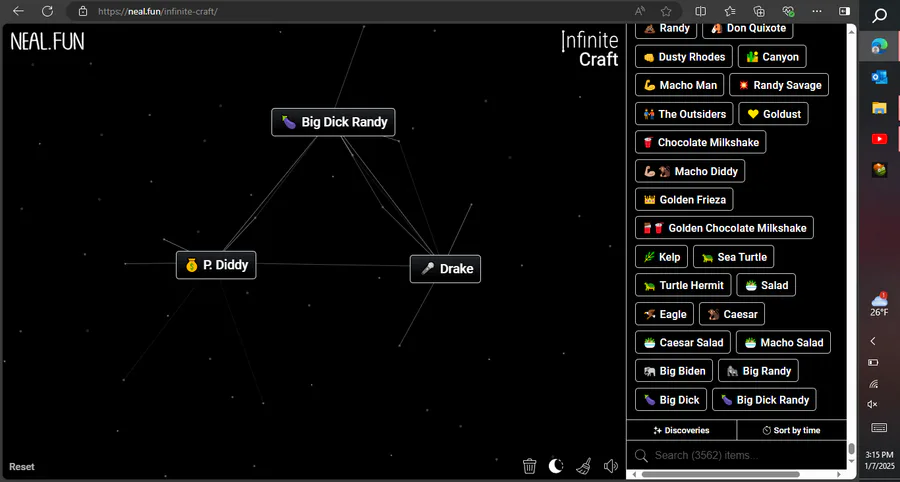900x482 pixels.
Task: Pick Macho Salad item
Action: tap(783, 343)
